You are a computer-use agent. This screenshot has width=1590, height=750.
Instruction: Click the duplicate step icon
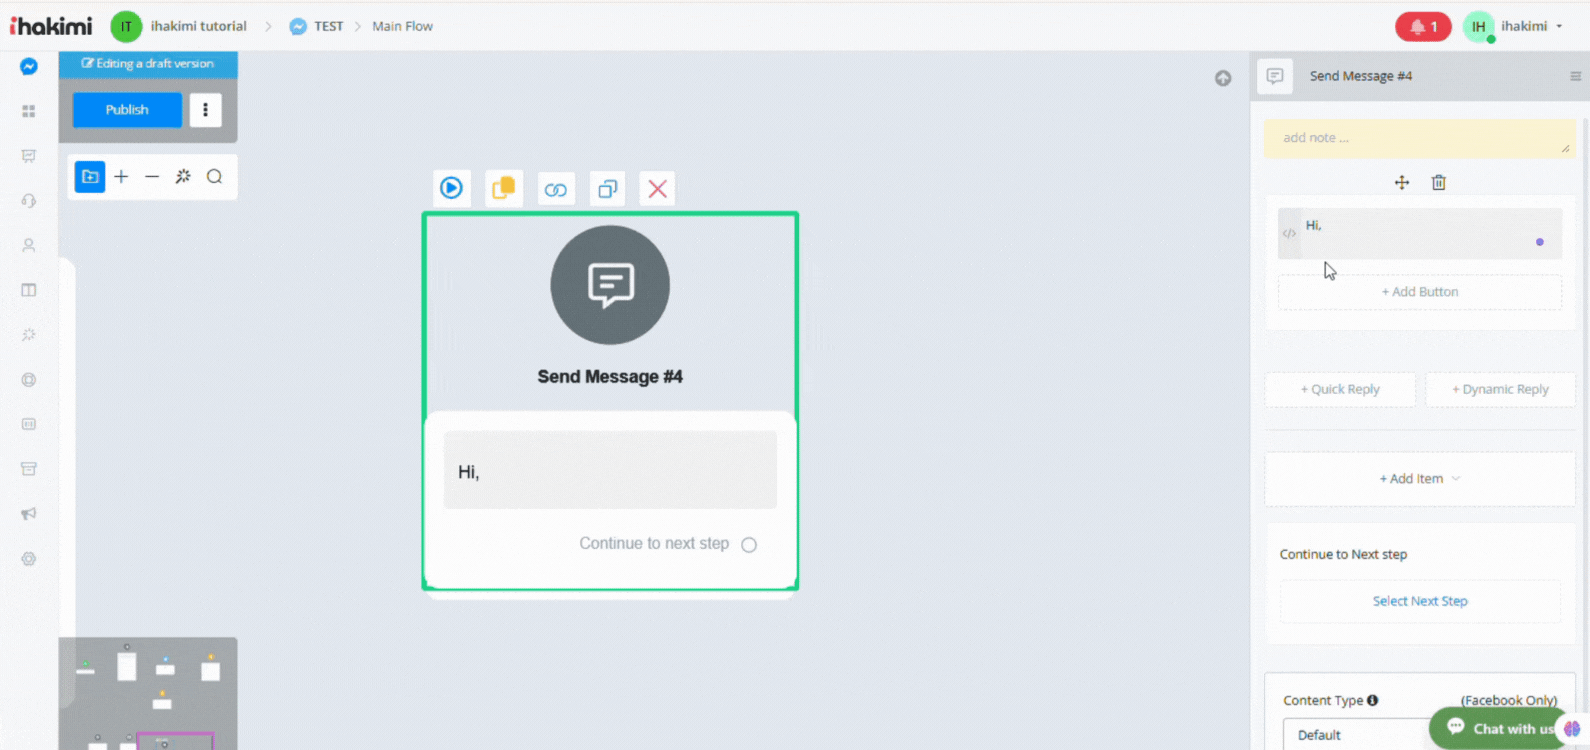tap(607, 189)
